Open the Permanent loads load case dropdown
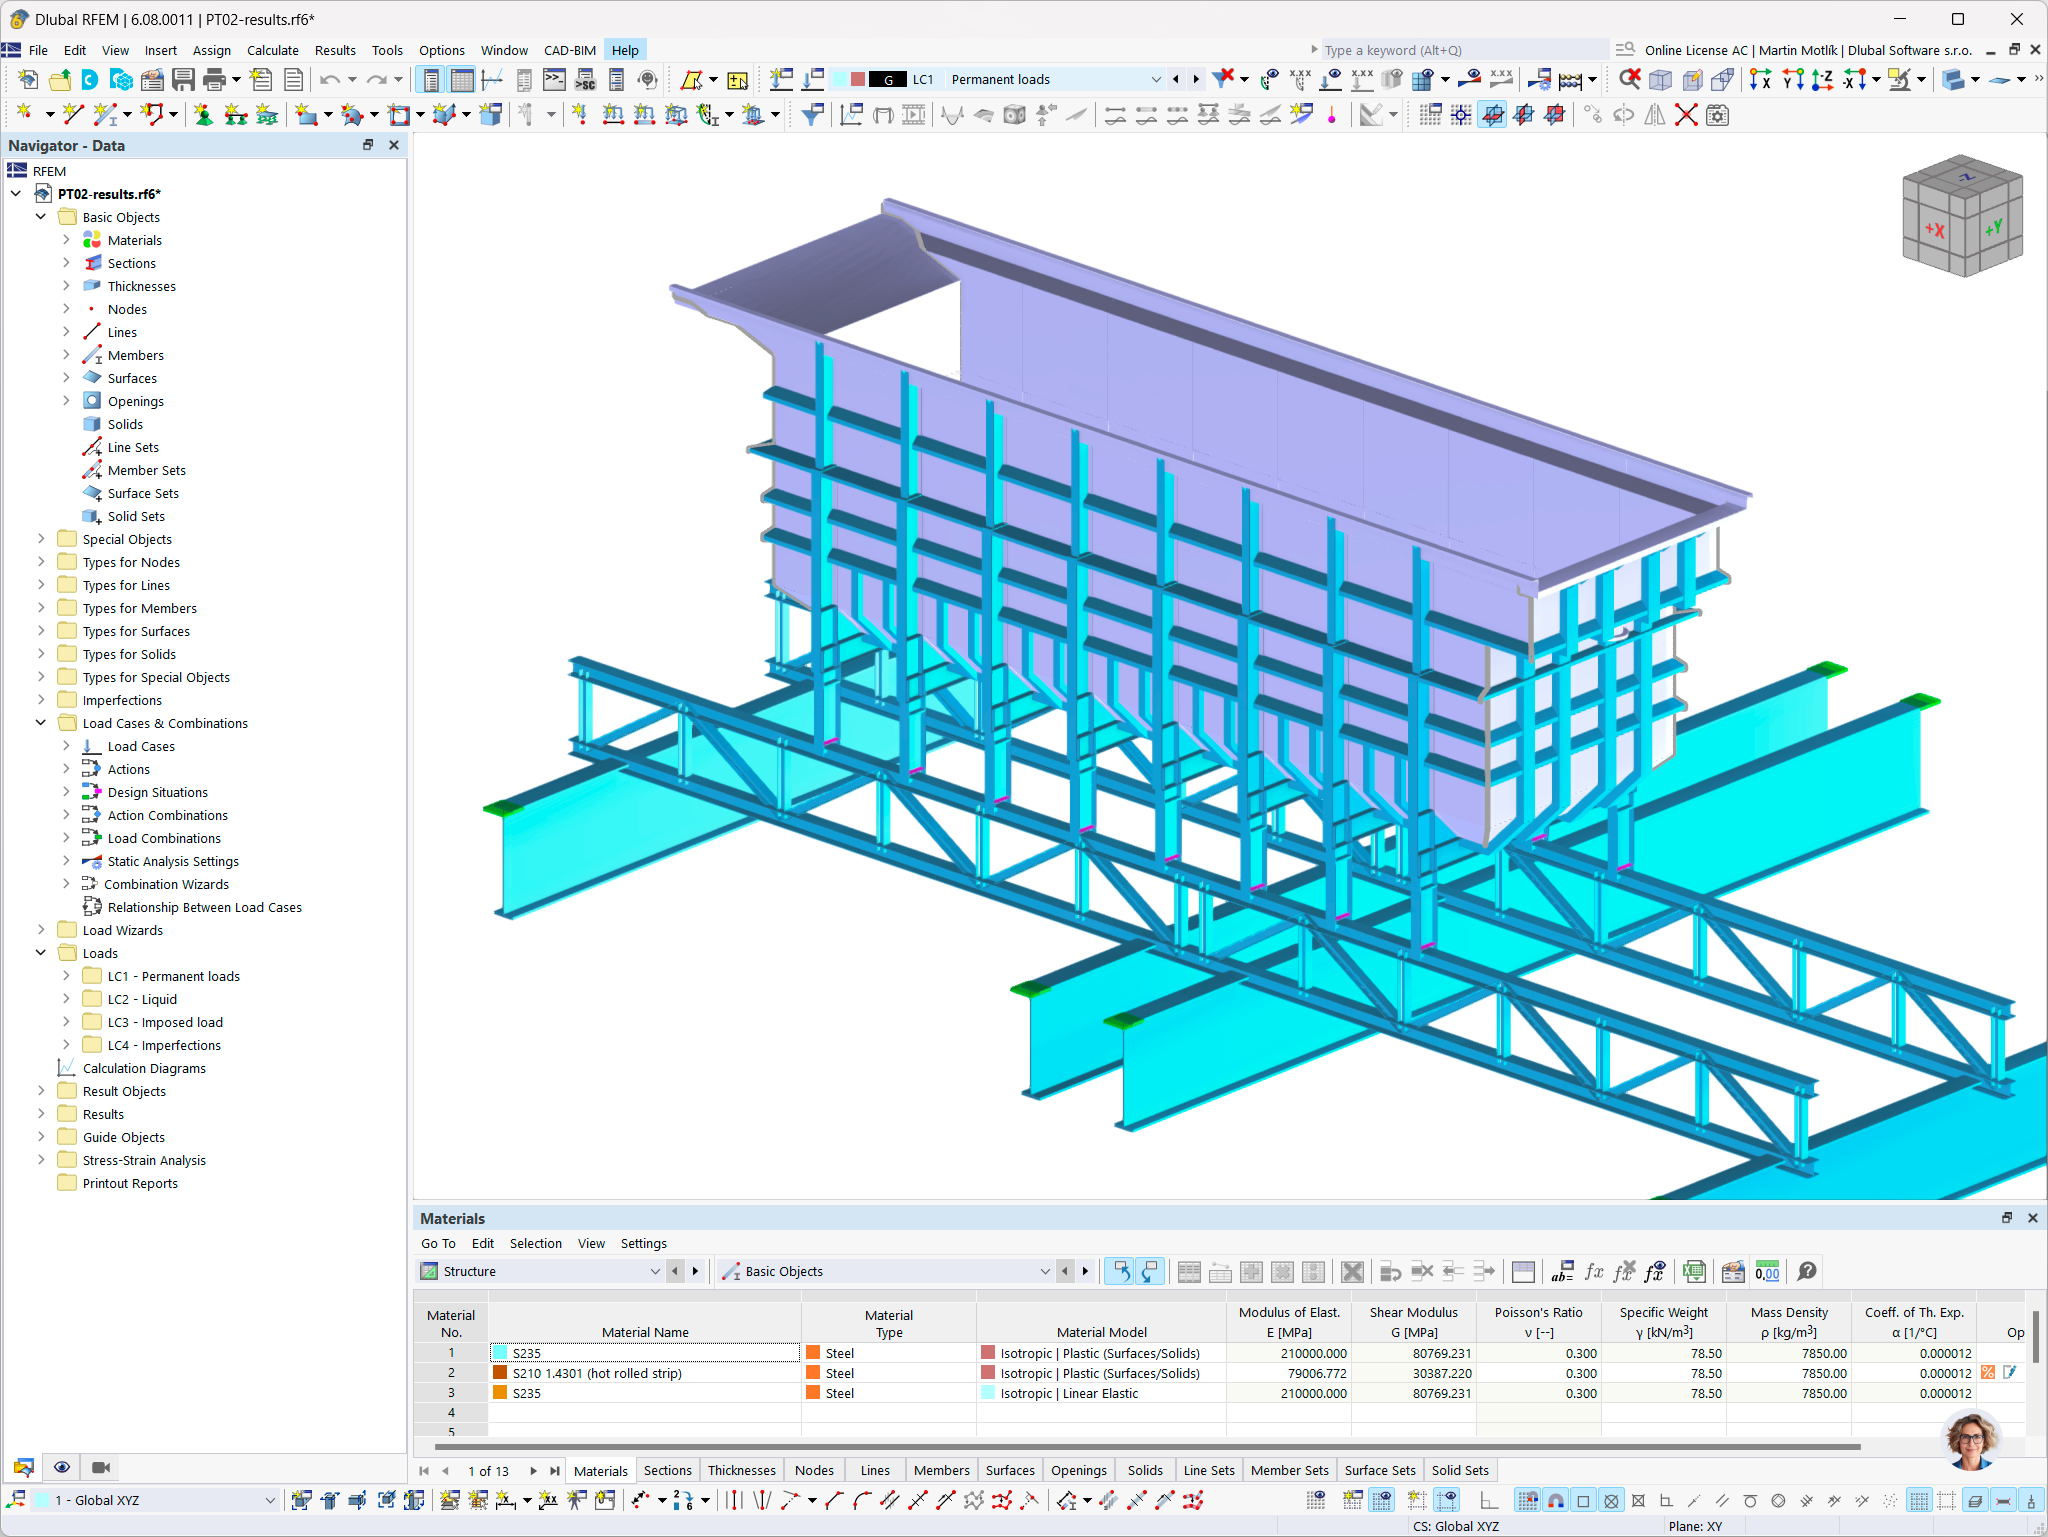This screenshot has width=2048, height=1537. [1156, 80]
